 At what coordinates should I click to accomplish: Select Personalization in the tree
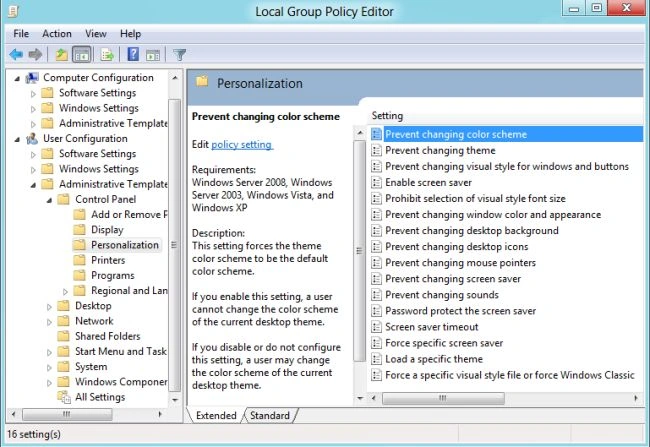[125, 245]
